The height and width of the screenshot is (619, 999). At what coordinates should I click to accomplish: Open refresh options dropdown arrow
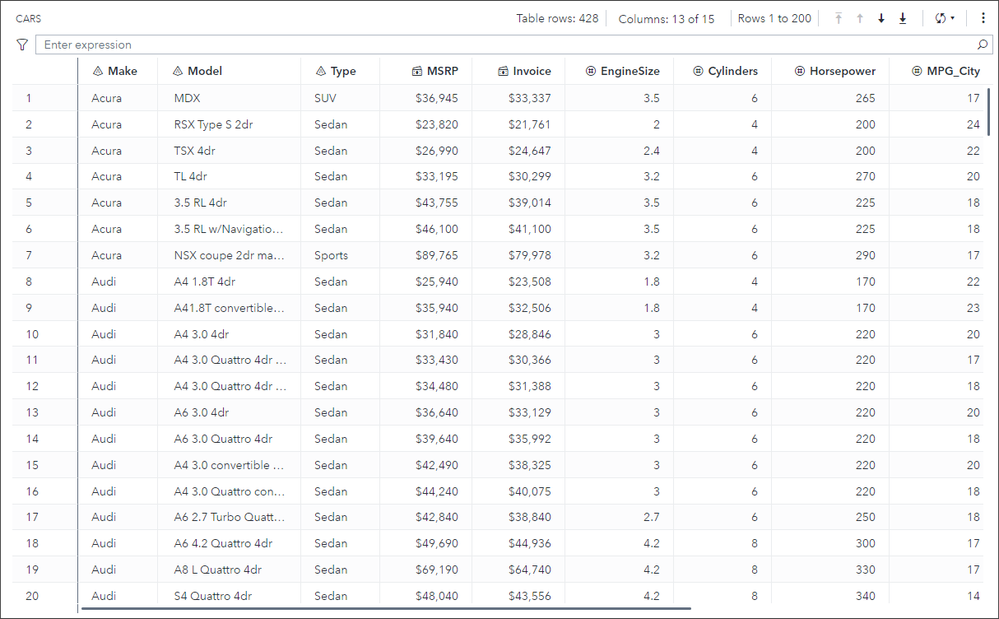[x=952, y=18]
